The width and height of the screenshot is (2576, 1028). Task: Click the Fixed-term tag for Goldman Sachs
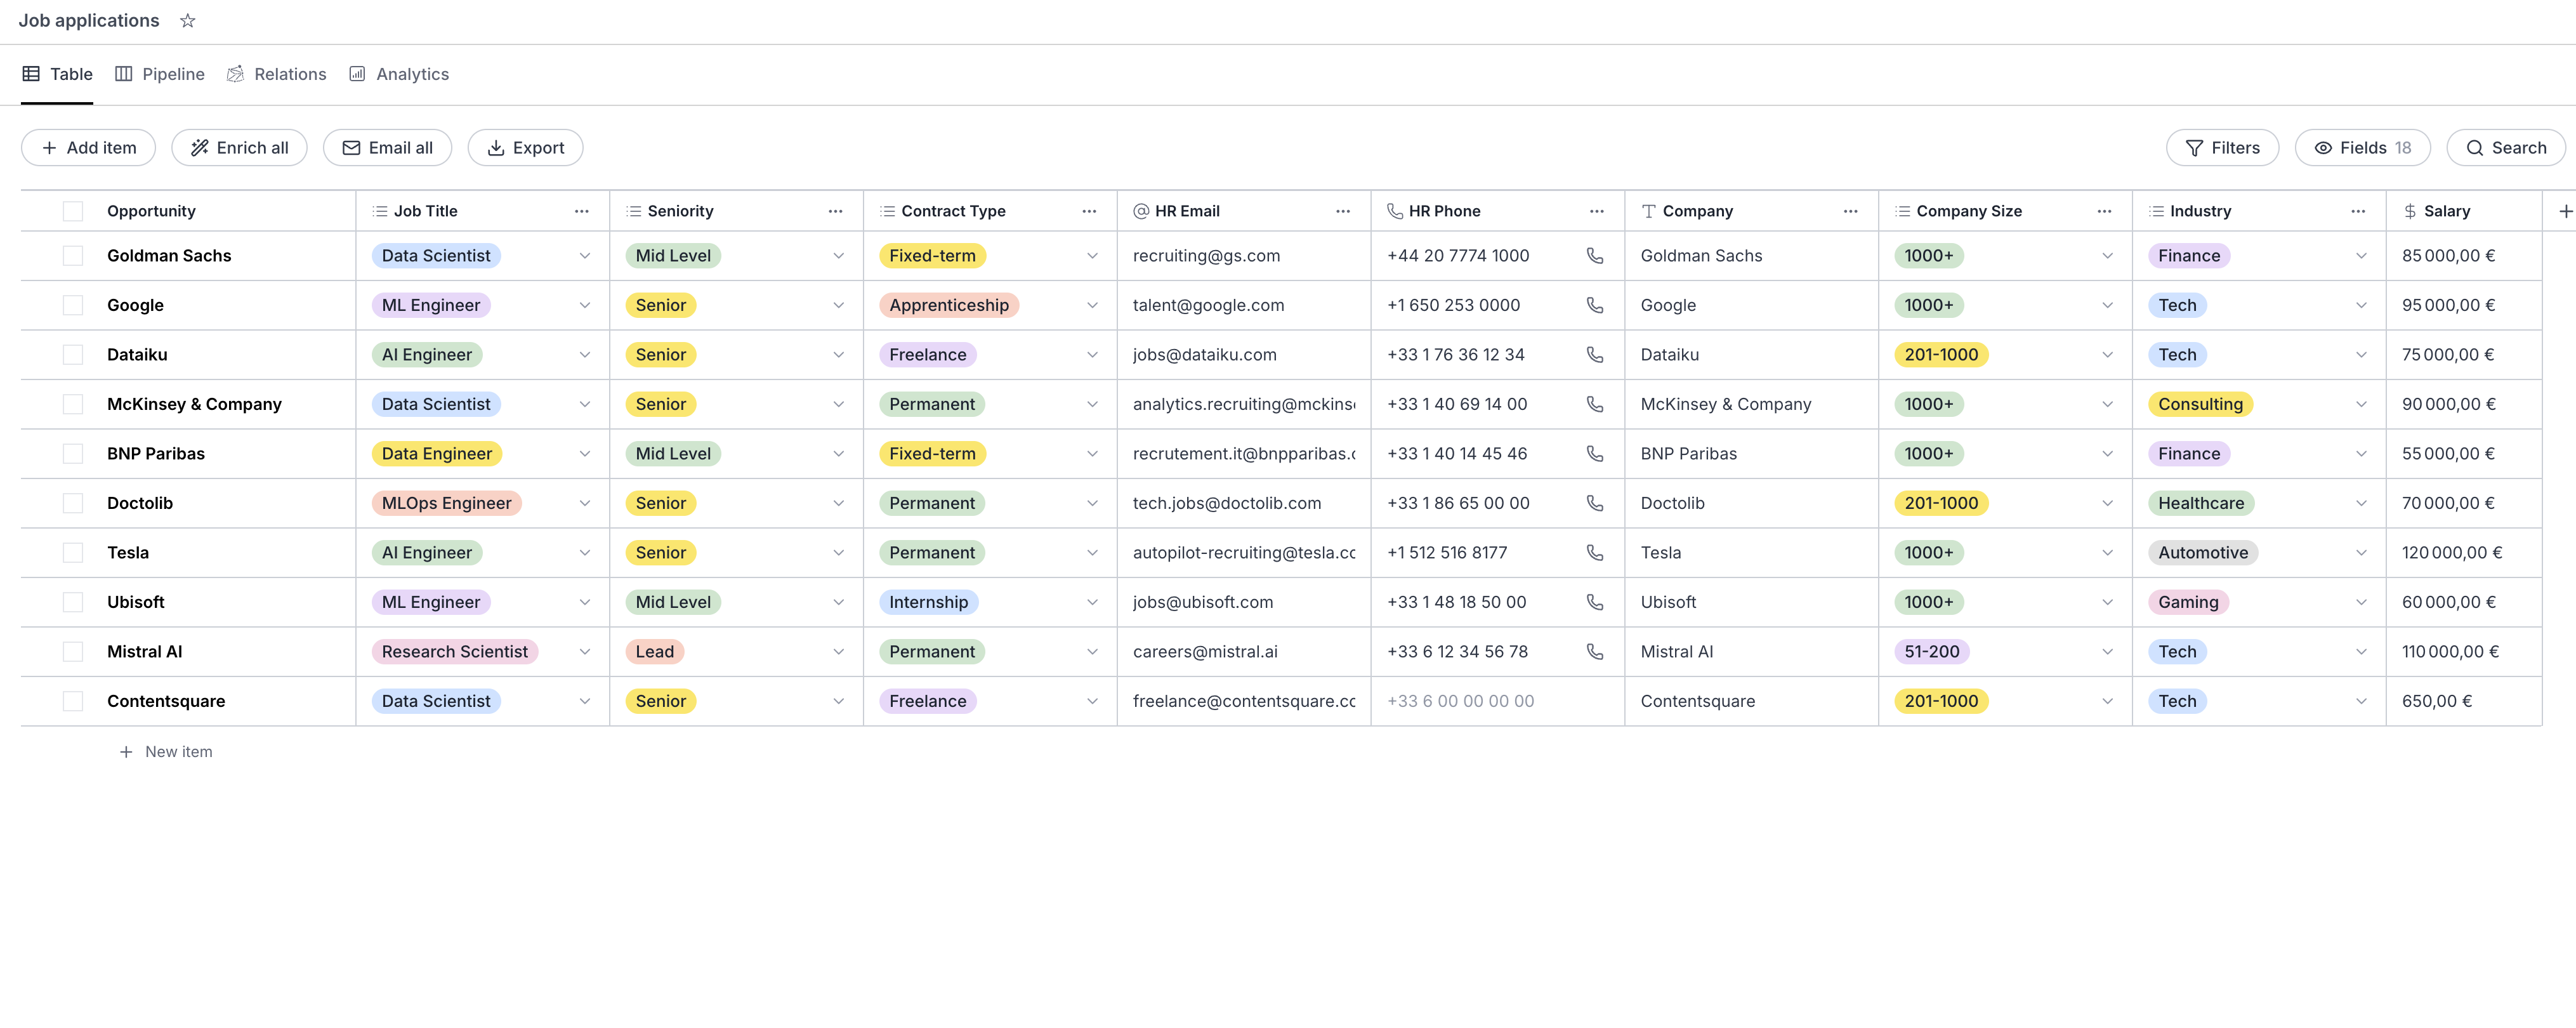(932, 256)
